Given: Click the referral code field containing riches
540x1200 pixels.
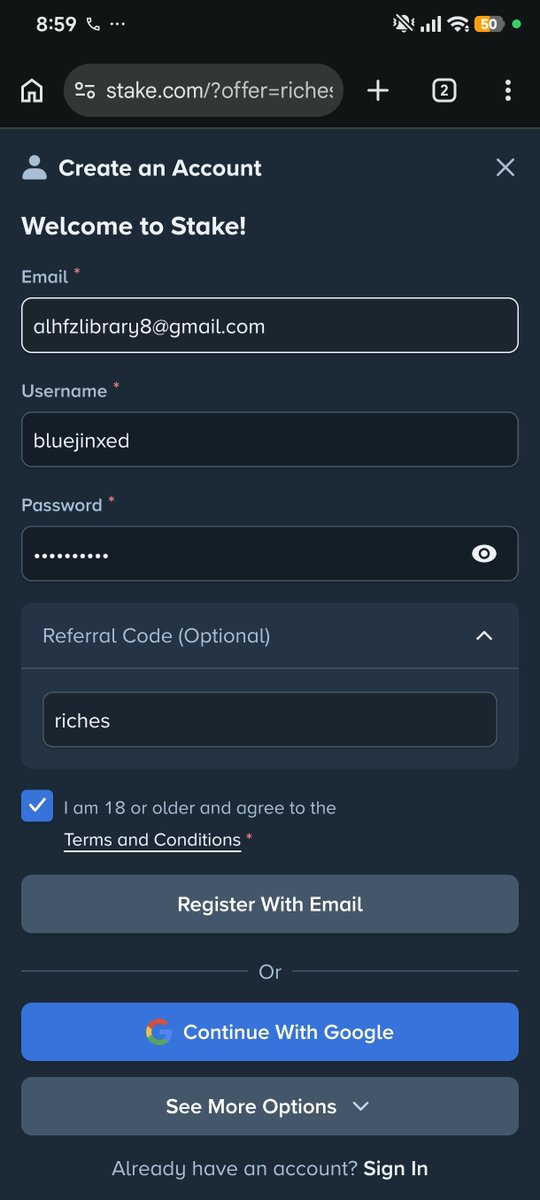Looking at the screenshot, I should 270,720.
